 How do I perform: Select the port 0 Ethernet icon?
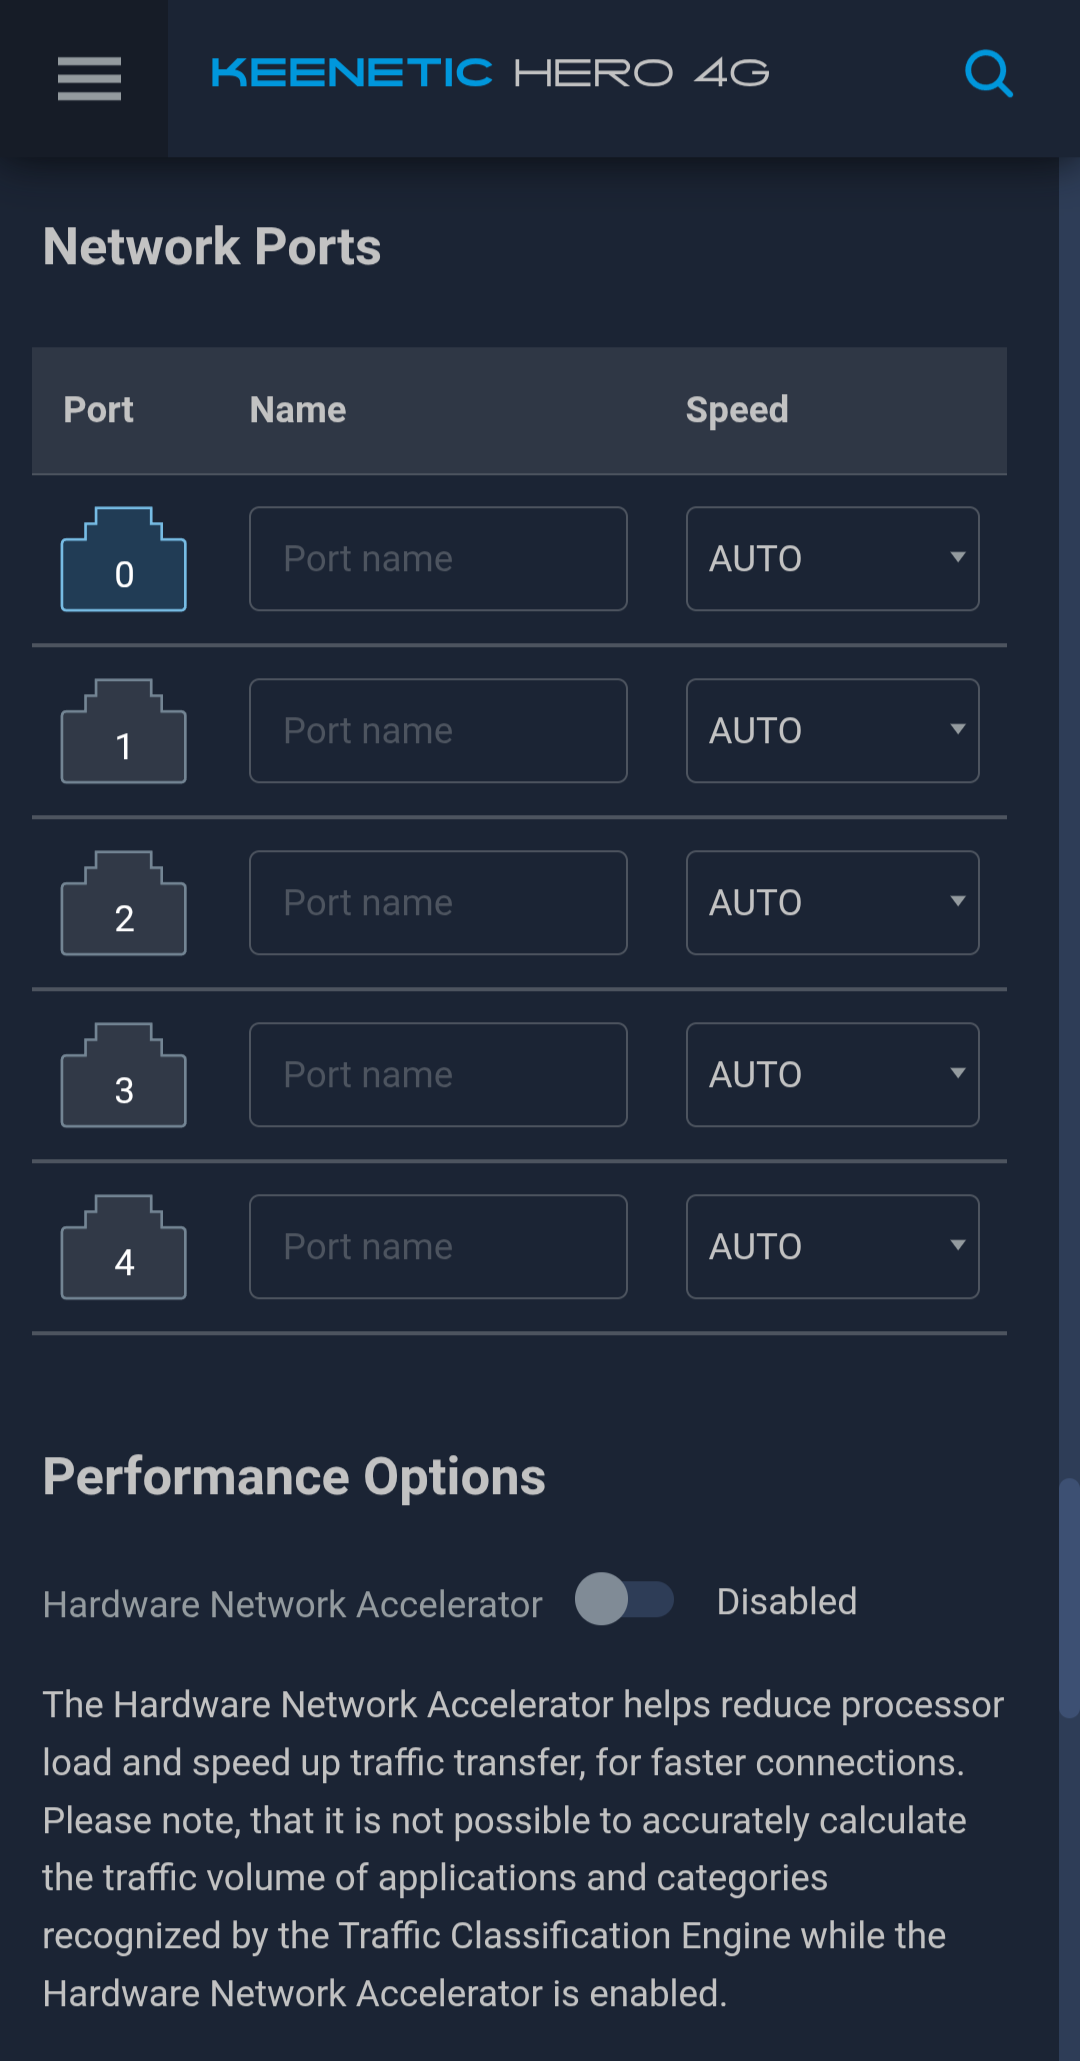pos(124,560)
